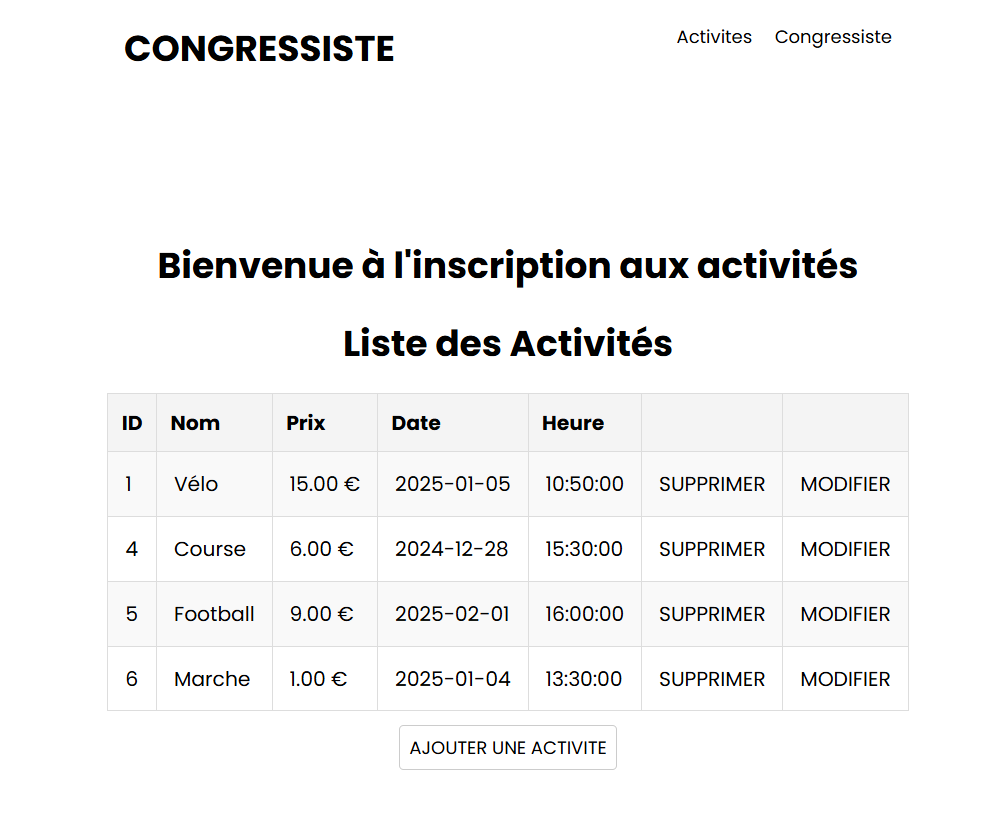Image resolution: width=997 pixels, height=832 pixels.
Task: Click the Nom column header
Action: click(x=195, y=423)
